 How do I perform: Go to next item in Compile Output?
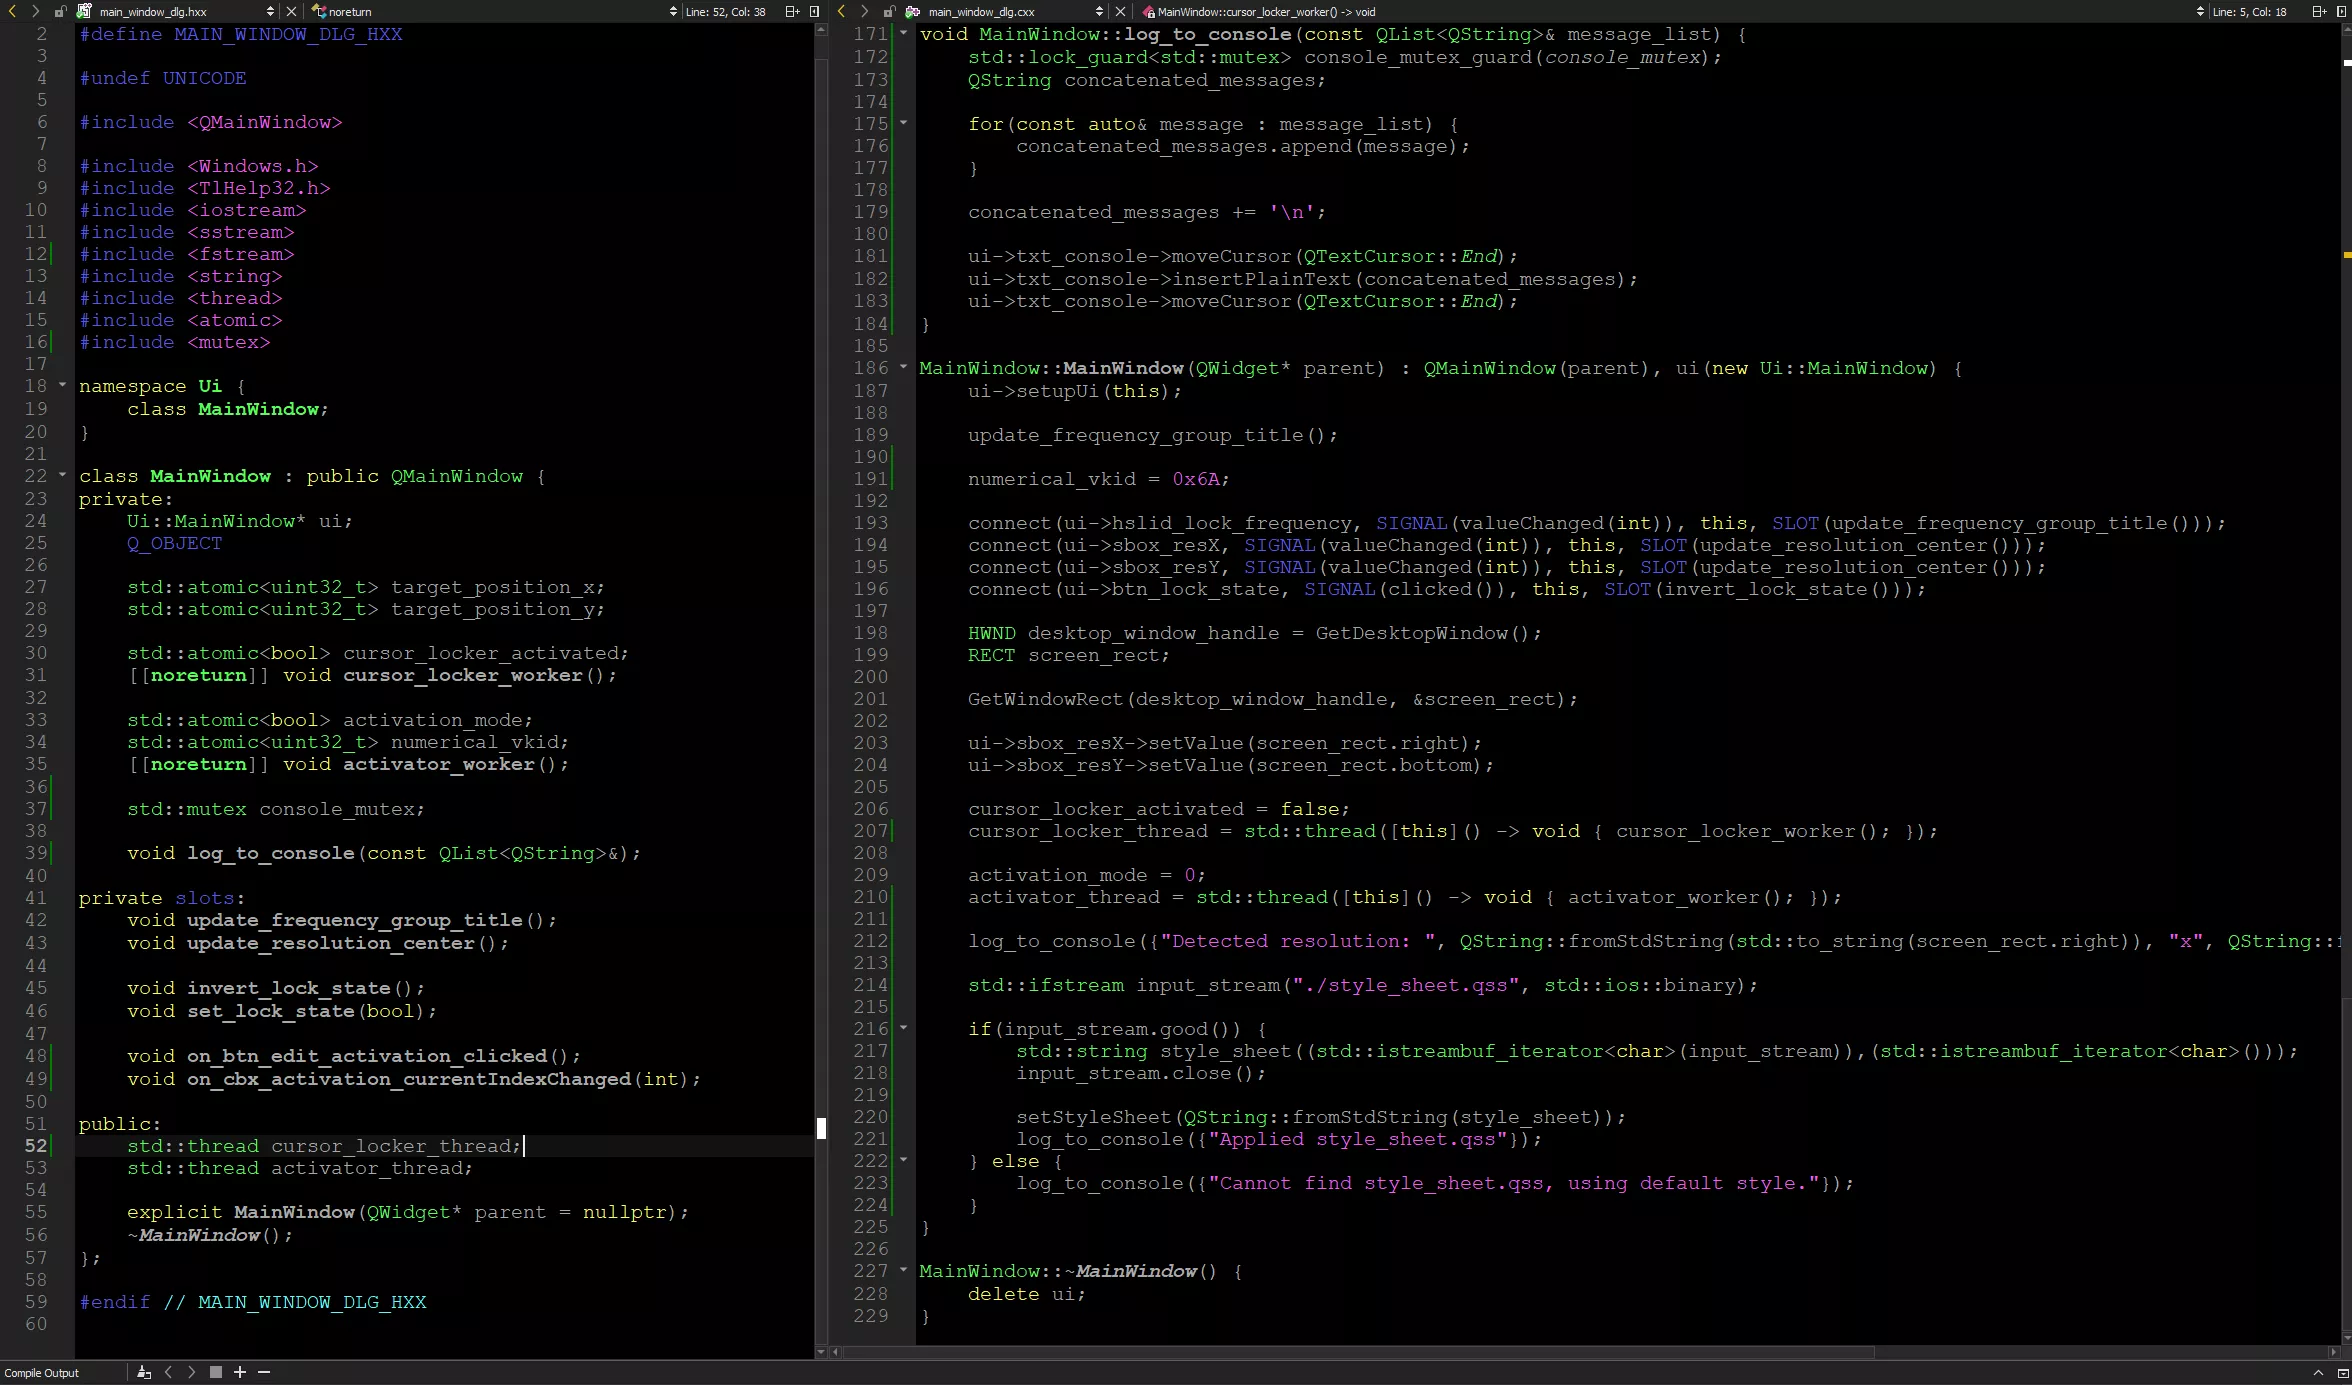[x=192, y=1373]
